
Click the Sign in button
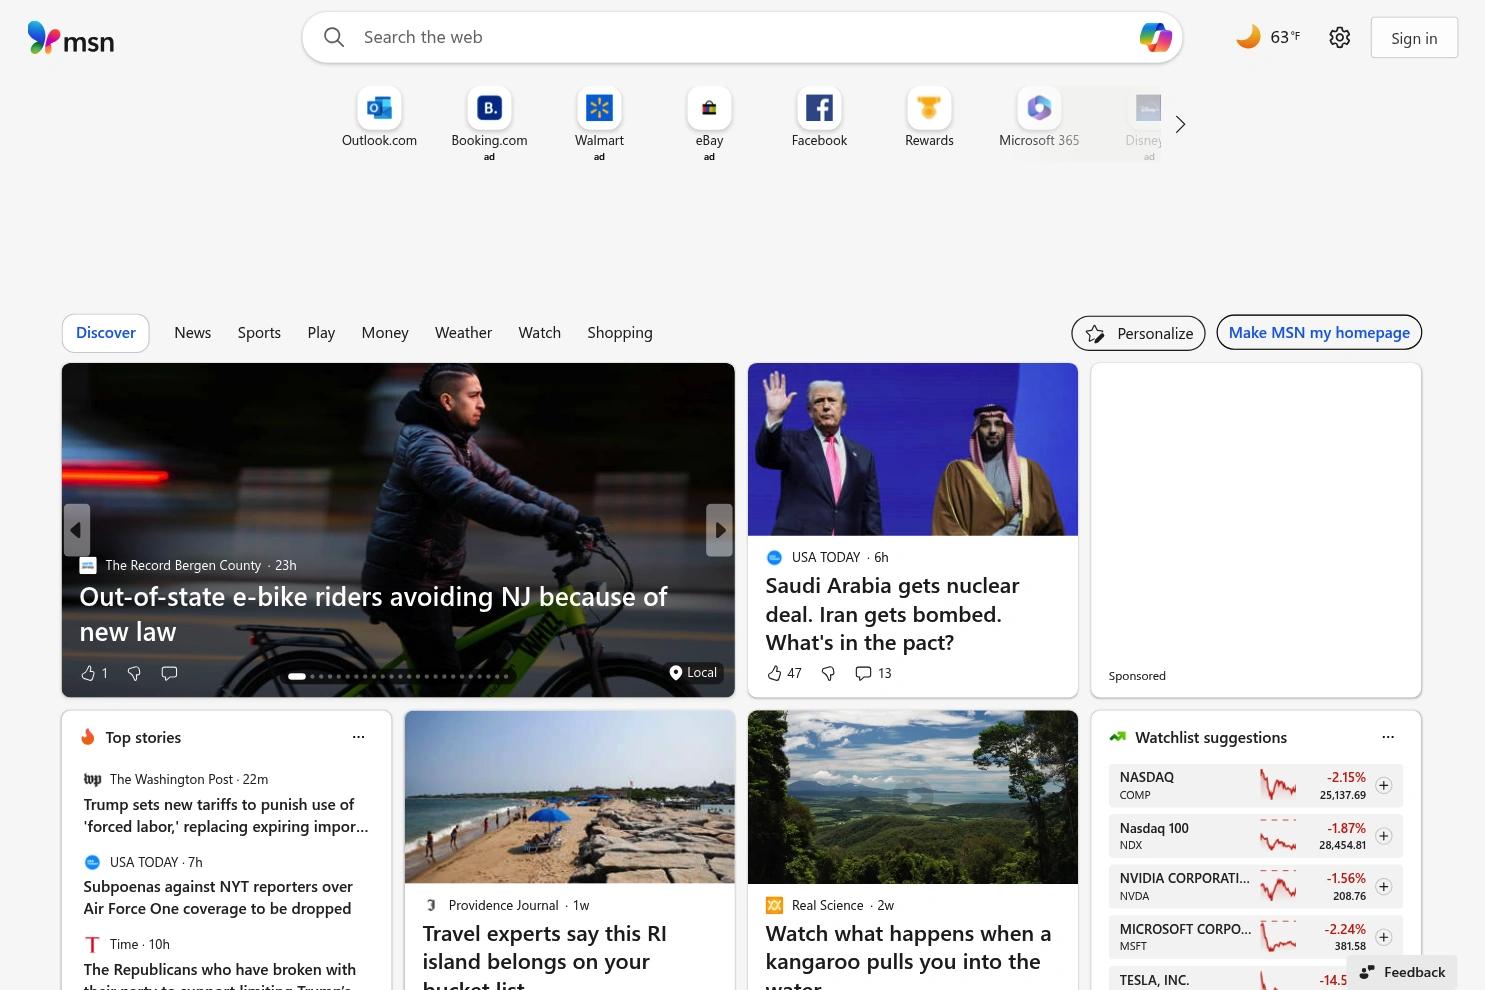point(1414,38)
